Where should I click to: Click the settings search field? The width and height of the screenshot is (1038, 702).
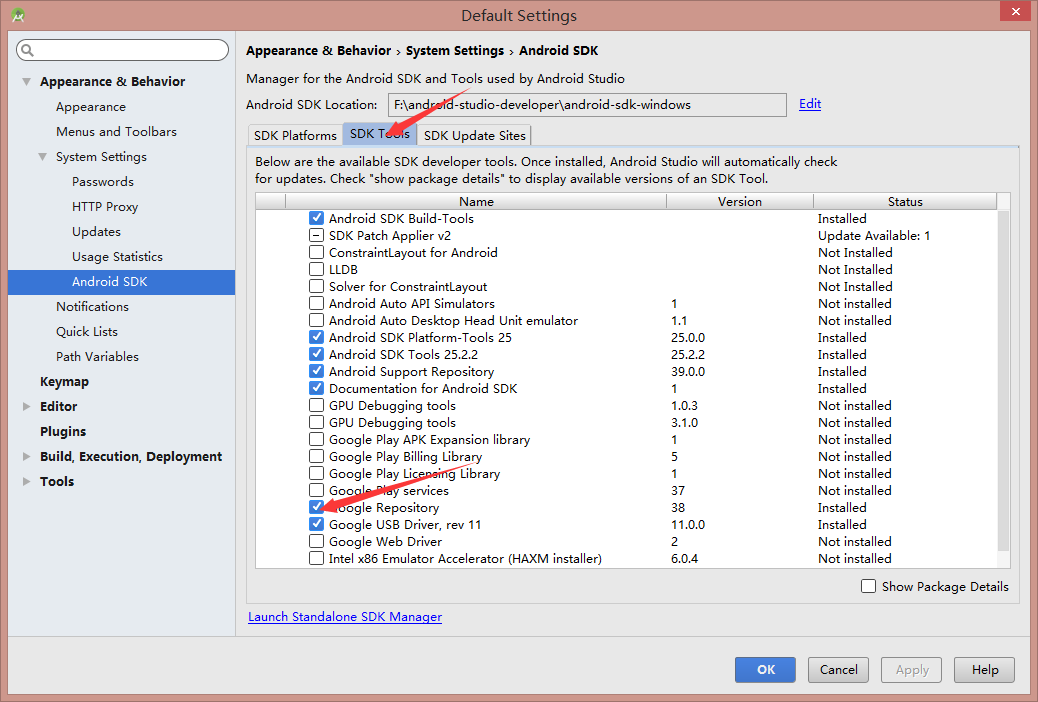[122, 50]
